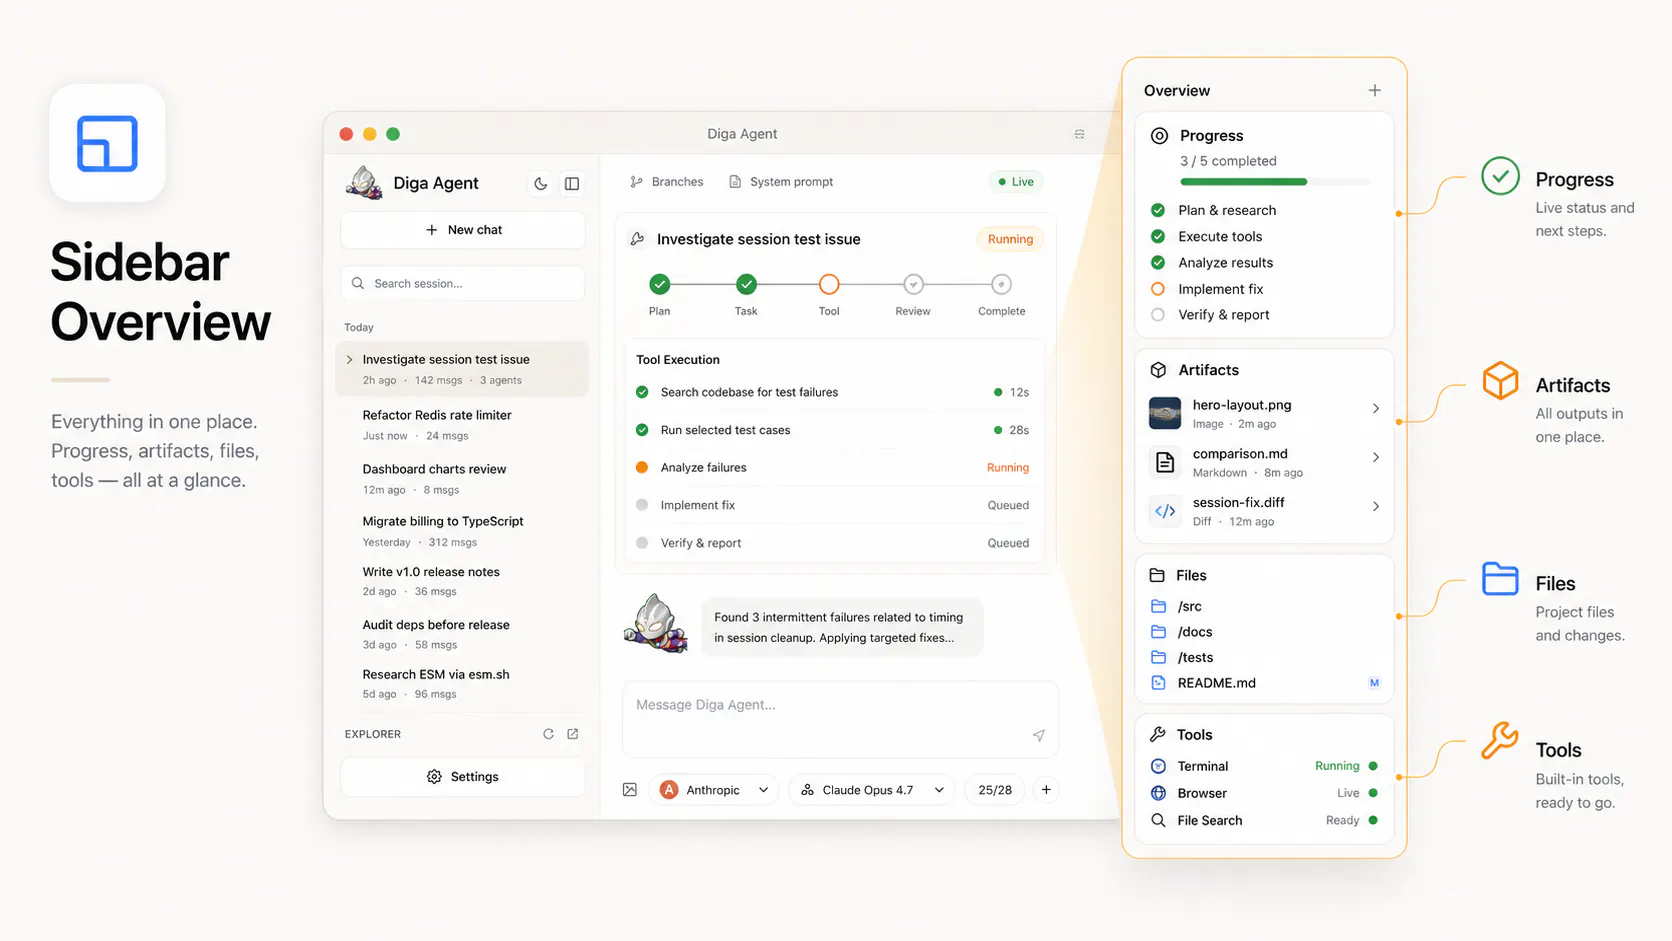
Task: Open Research ESM via esm.sh session
Action: 463,684
